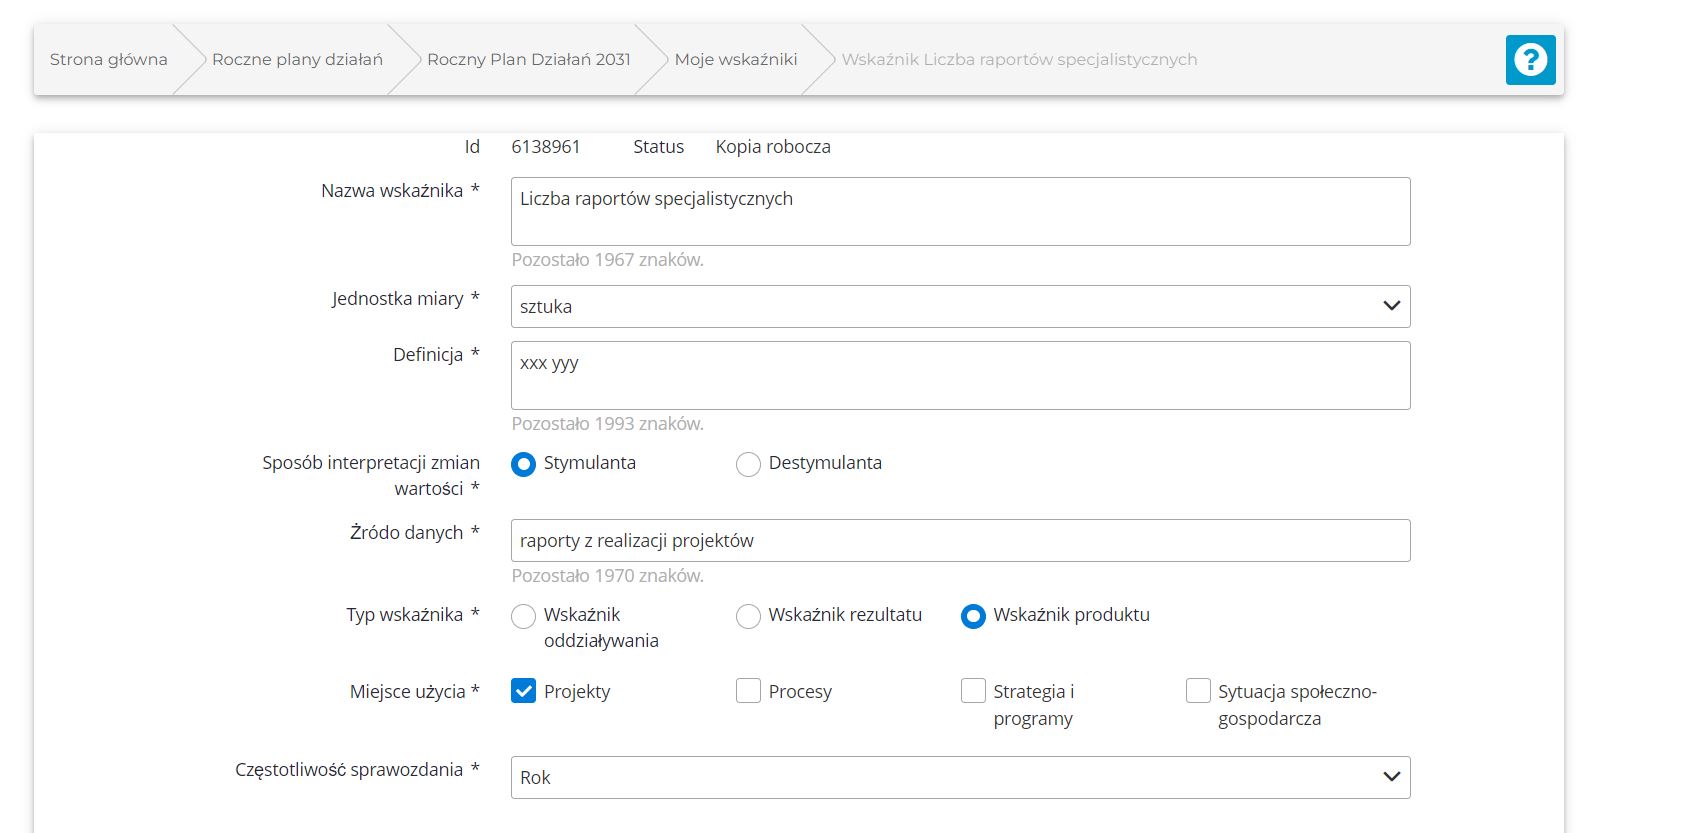Click the Nazwa wskaźnika text field
This screenshot has width=1681, height=833.
(960, 211)
